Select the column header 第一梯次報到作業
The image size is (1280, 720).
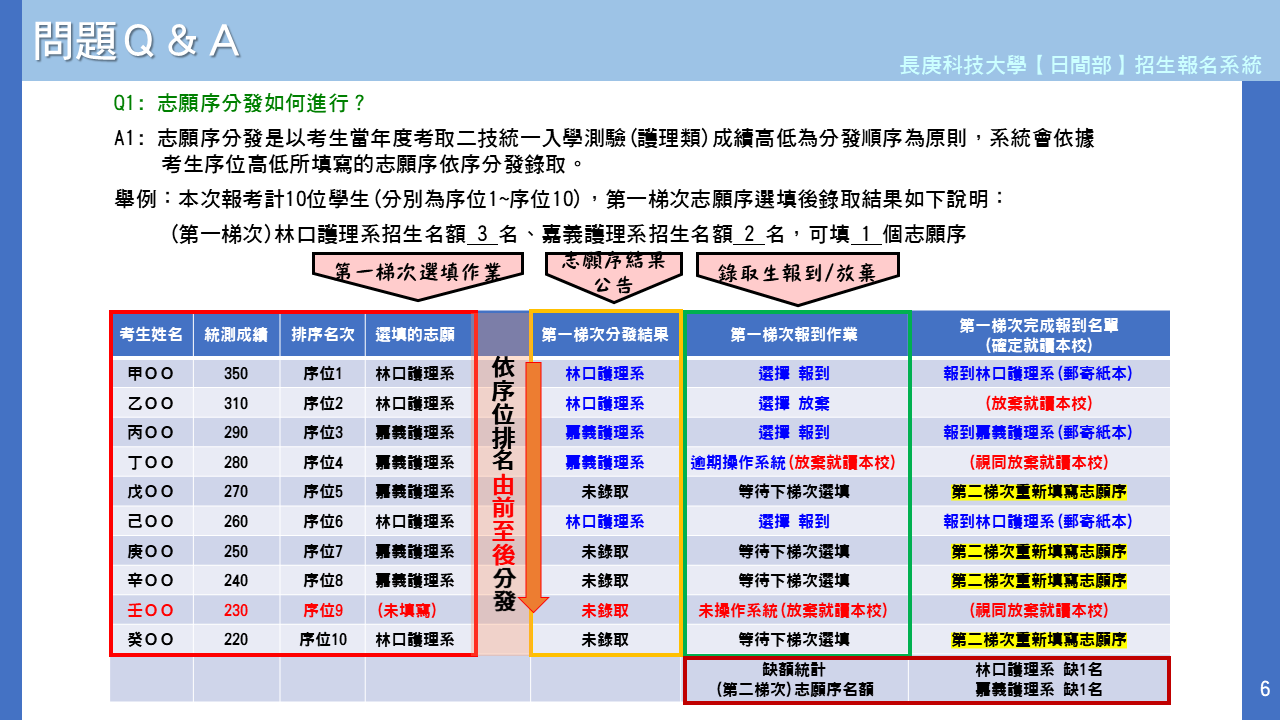click(x=794, y=335)
